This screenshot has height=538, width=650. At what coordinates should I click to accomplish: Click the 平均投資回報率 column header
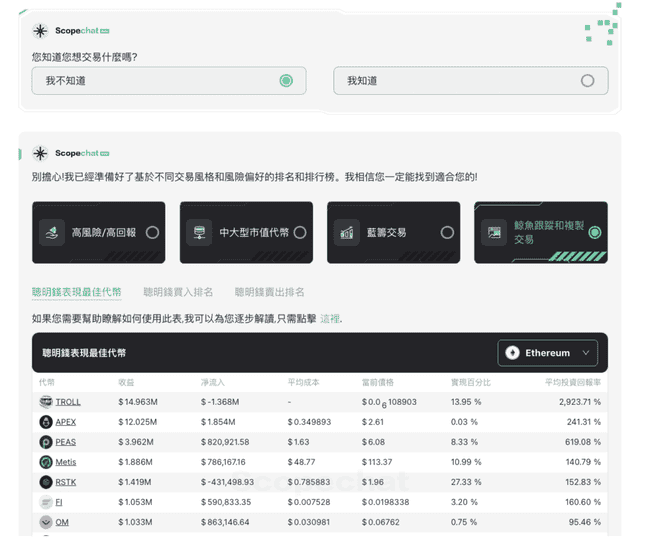(x=572, y=382)
